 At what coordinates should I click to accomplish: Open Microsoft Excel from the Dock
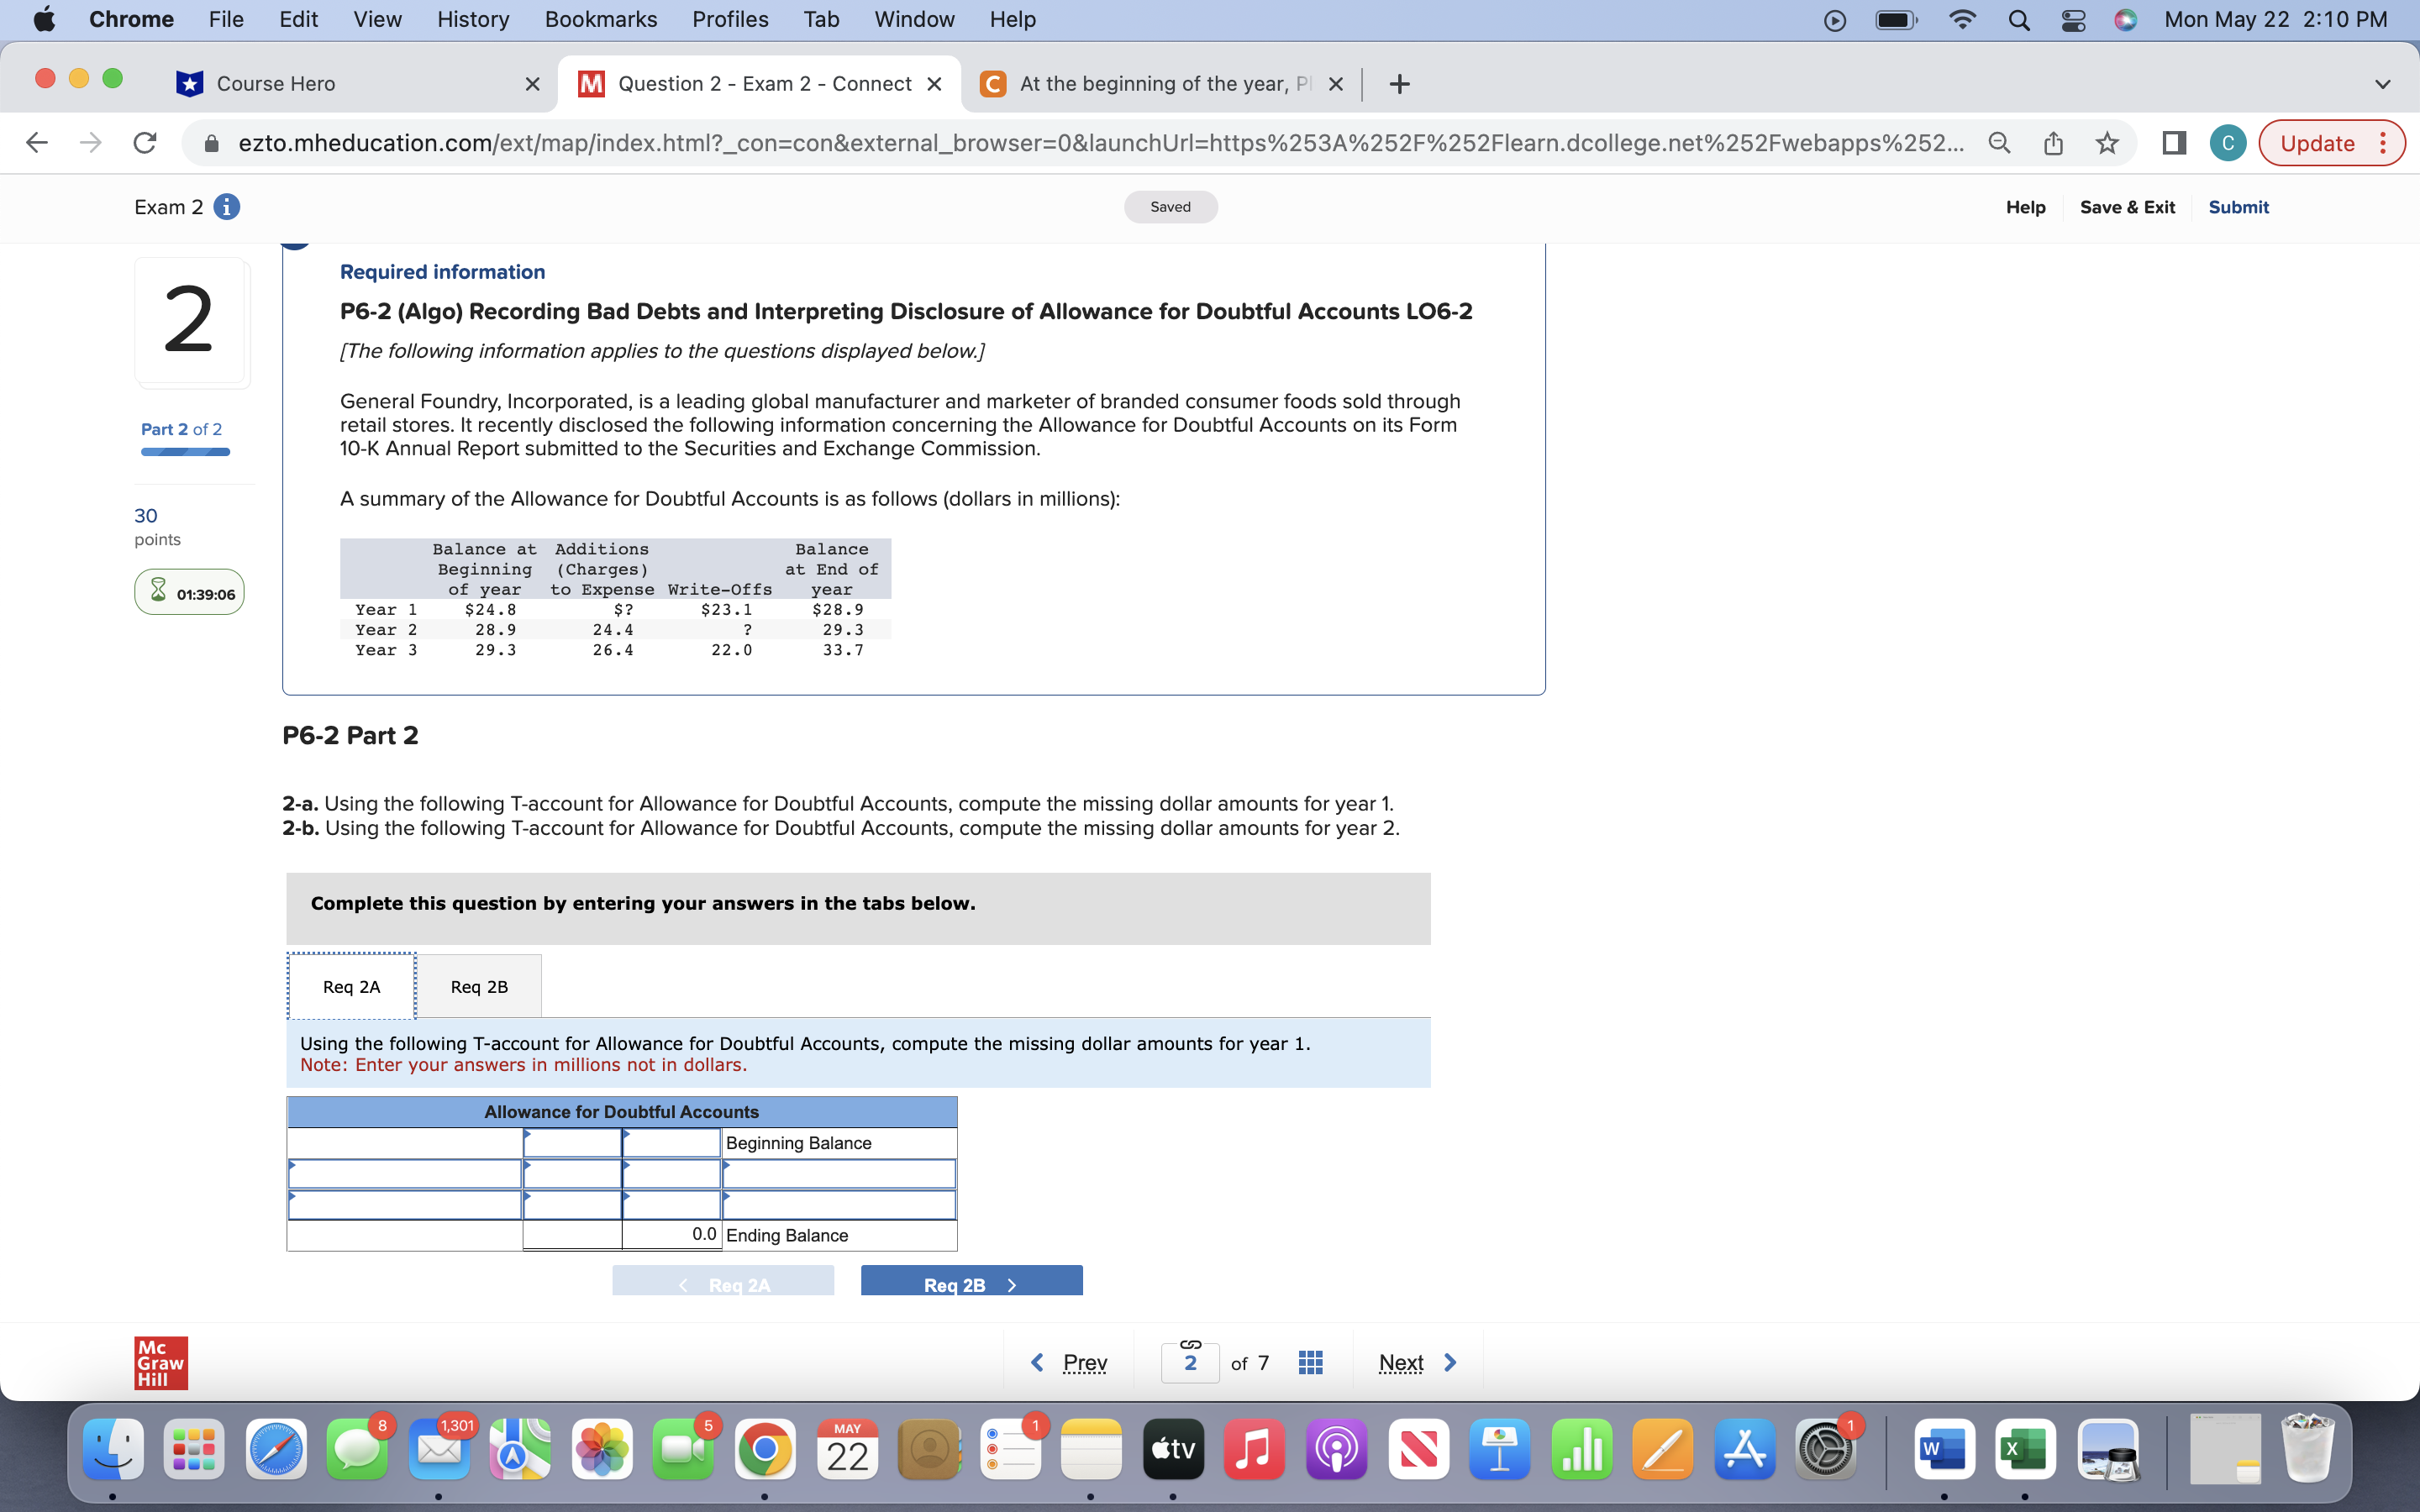point(2025,1448)
